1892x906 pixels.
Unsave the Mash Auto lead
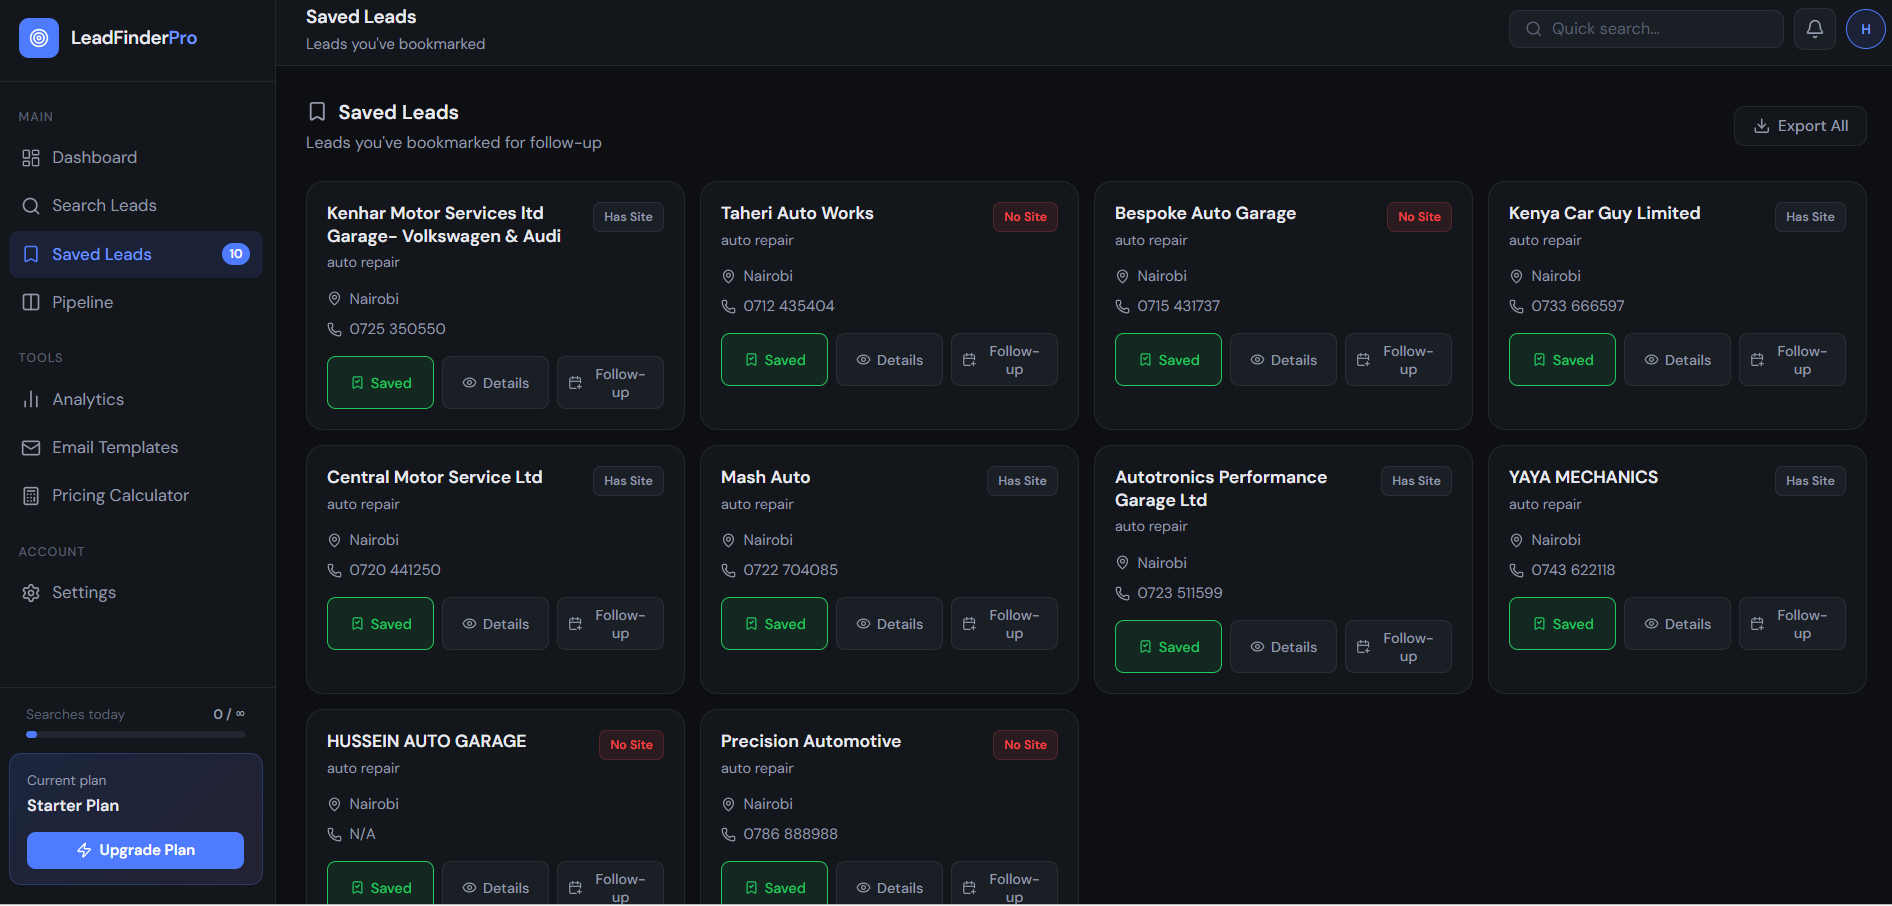[x=774, y=624]
